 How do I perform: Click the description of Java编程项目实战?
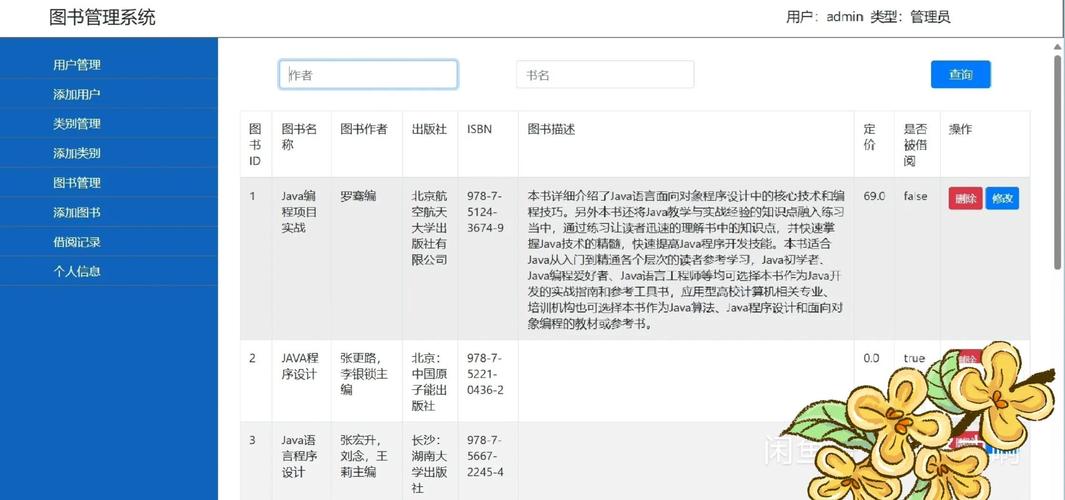[x=686, y=260]
